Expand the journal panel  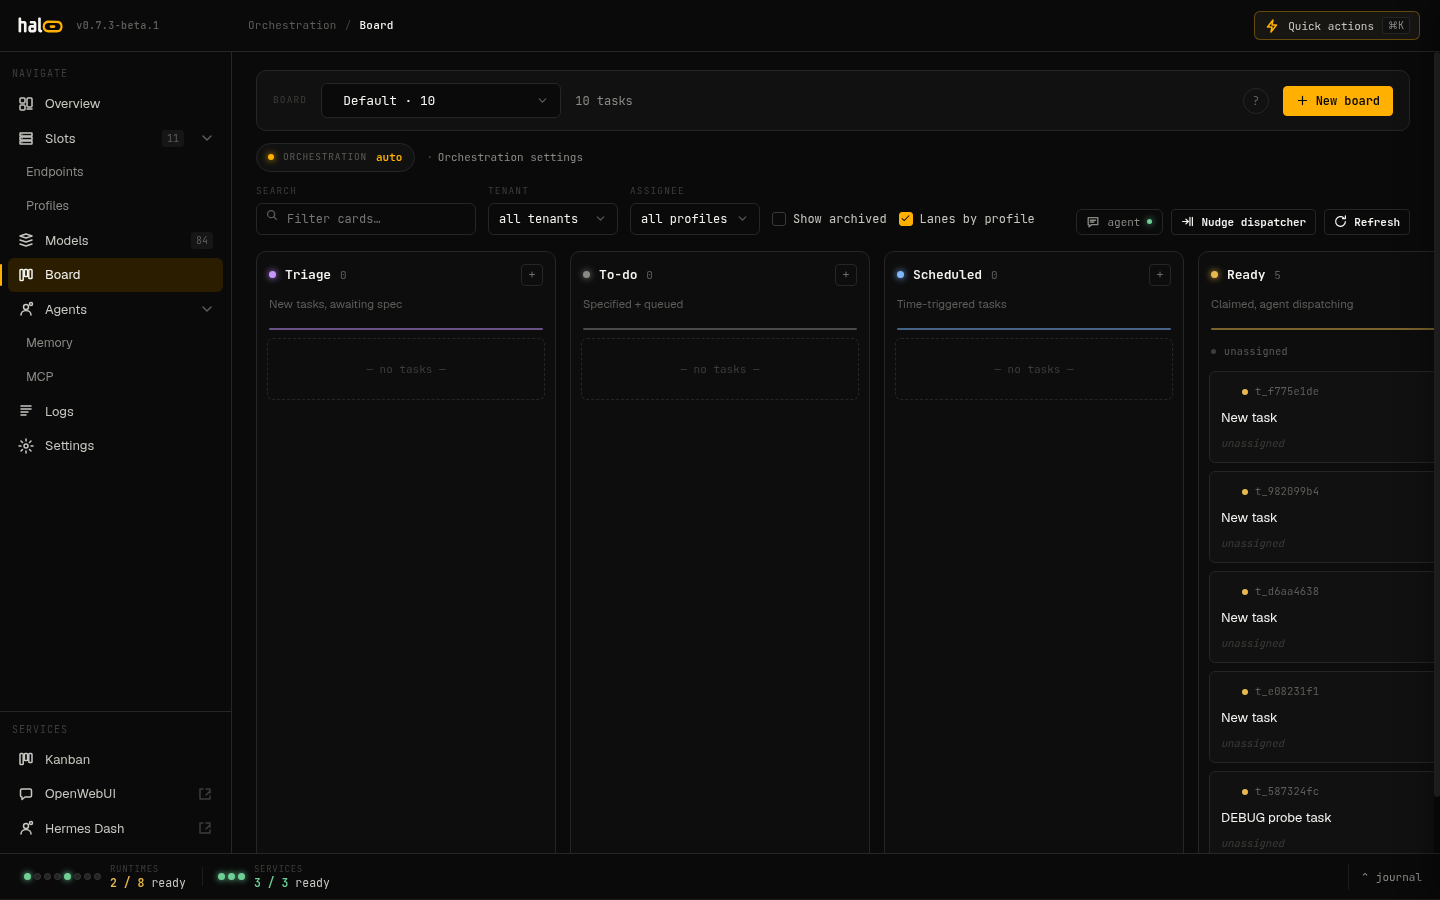click(1391, 877)
